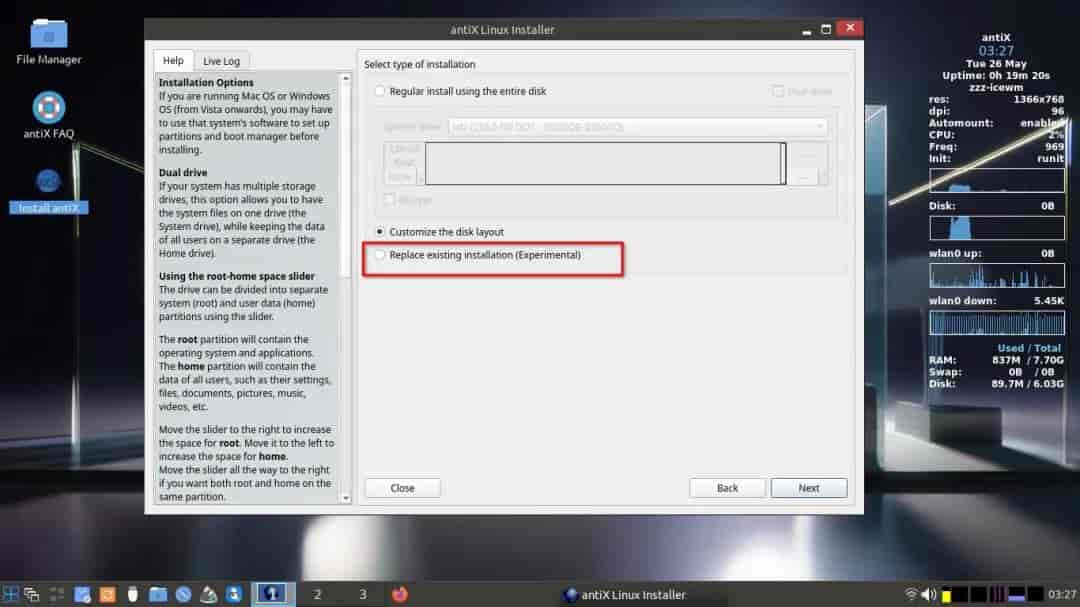Click the Installation Options help heading
1080x607 pixels.
point(206,82)
